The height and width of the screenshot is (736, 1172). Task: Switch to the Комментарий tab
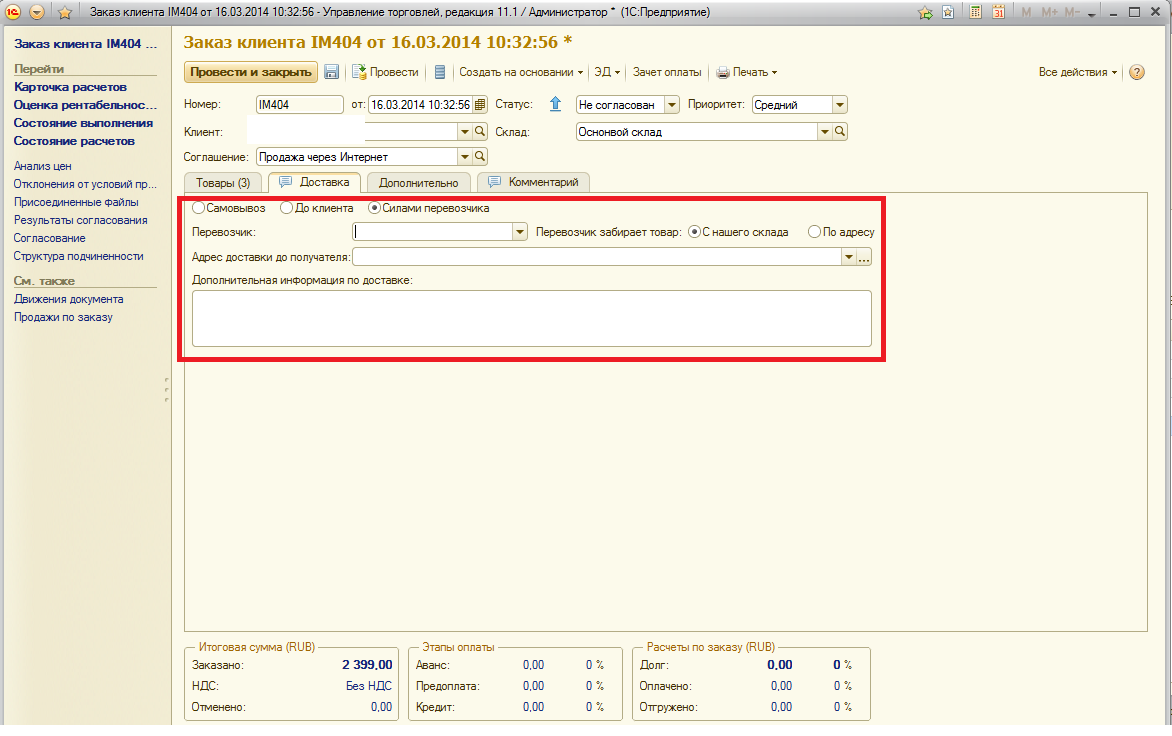click(x=533, y=182)
